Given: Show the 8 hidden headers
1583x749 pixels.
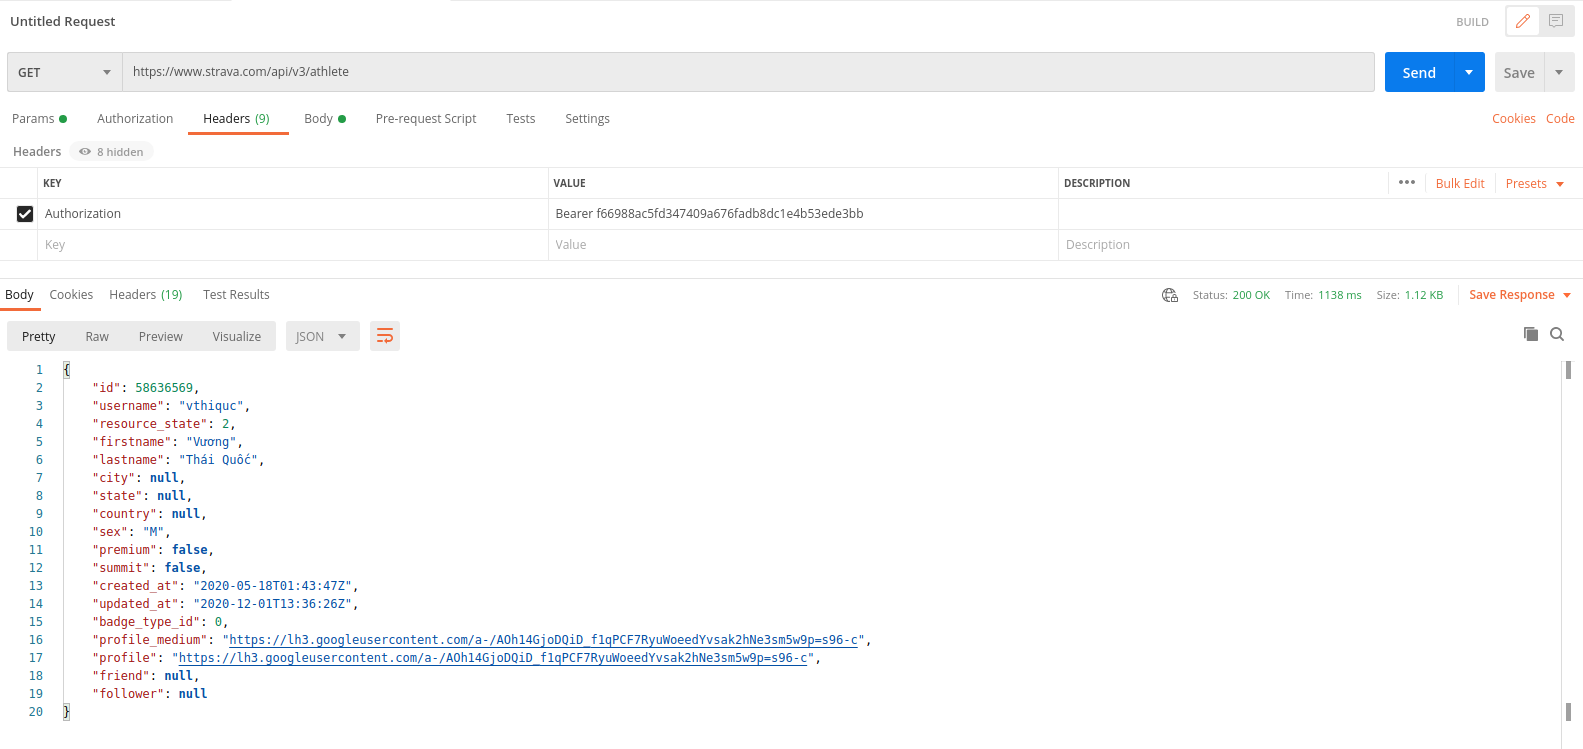Looking at the screenshot, I should point(112,152).
